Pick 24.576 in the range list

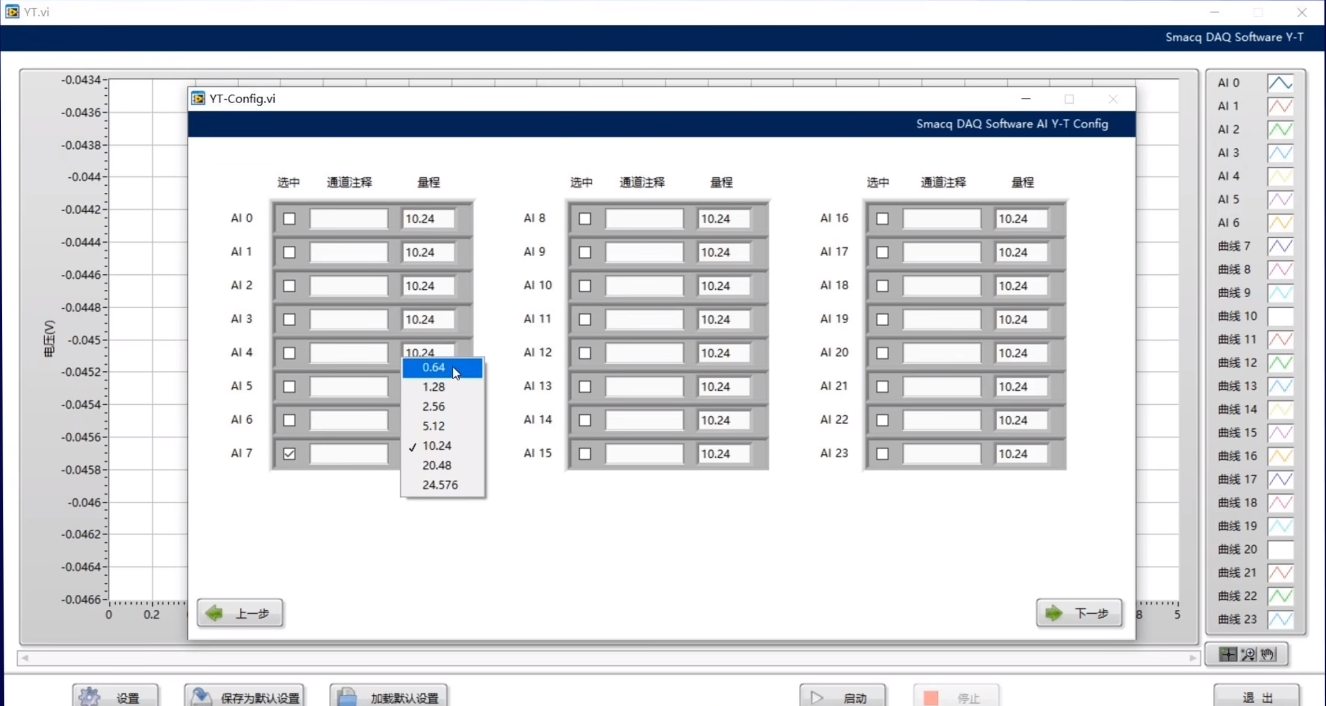pos(442,485)
